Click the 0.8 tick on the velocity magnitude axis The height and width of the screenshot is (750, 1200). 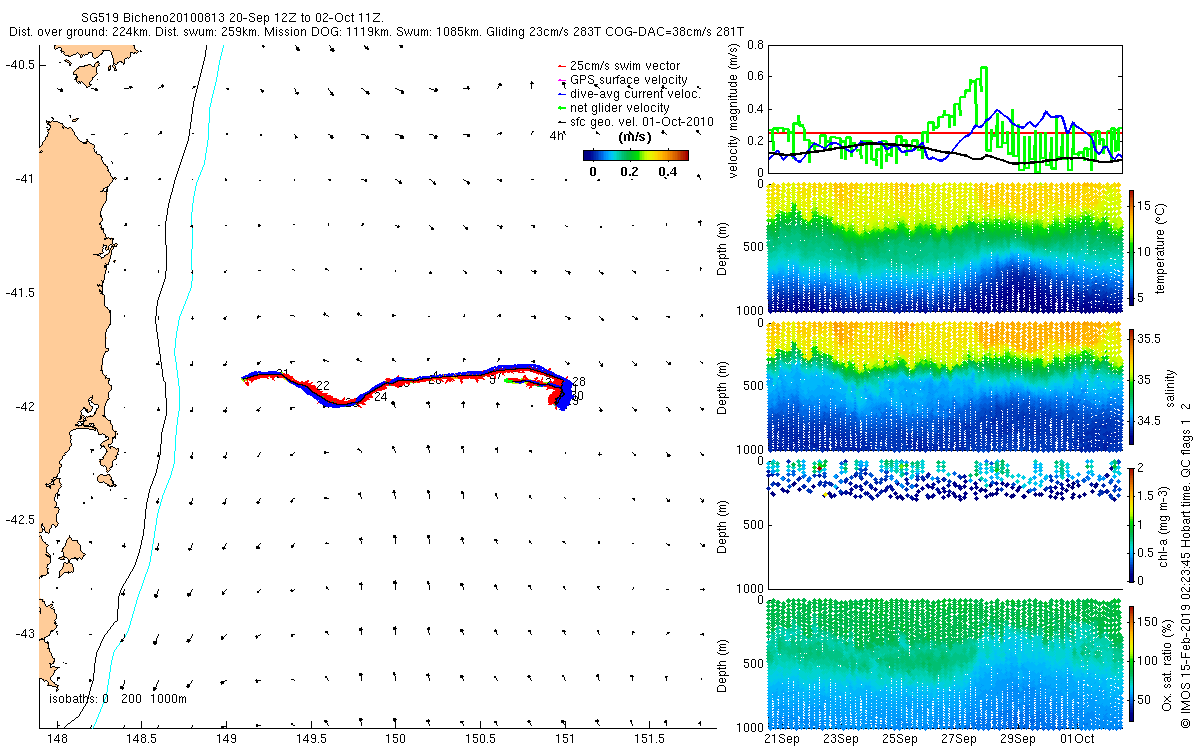point(756,45)
